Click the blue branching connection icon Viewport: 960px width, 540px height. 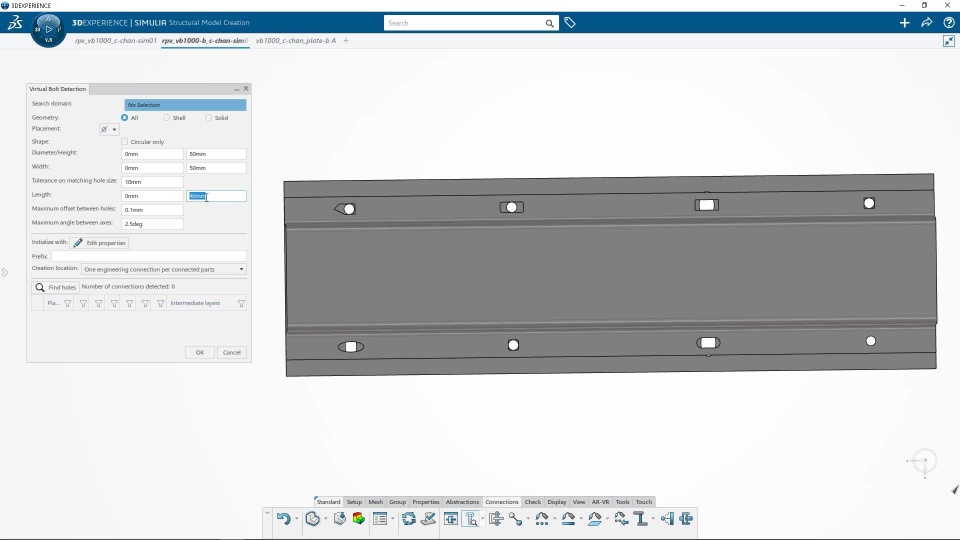[x=667, y=519]
